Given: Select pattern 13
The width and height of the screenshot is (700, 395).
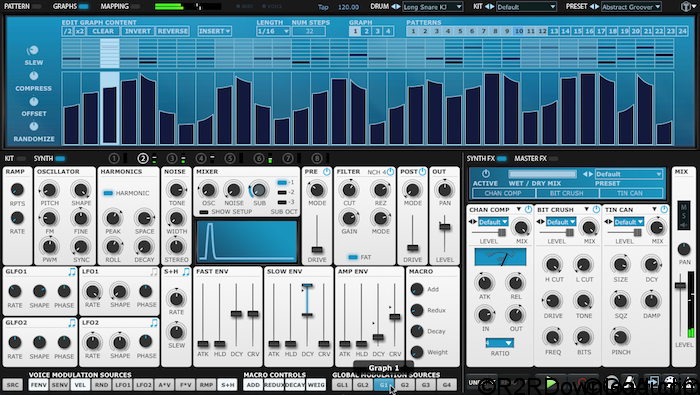Looking at the screenshot, I should tap(554, 31).
